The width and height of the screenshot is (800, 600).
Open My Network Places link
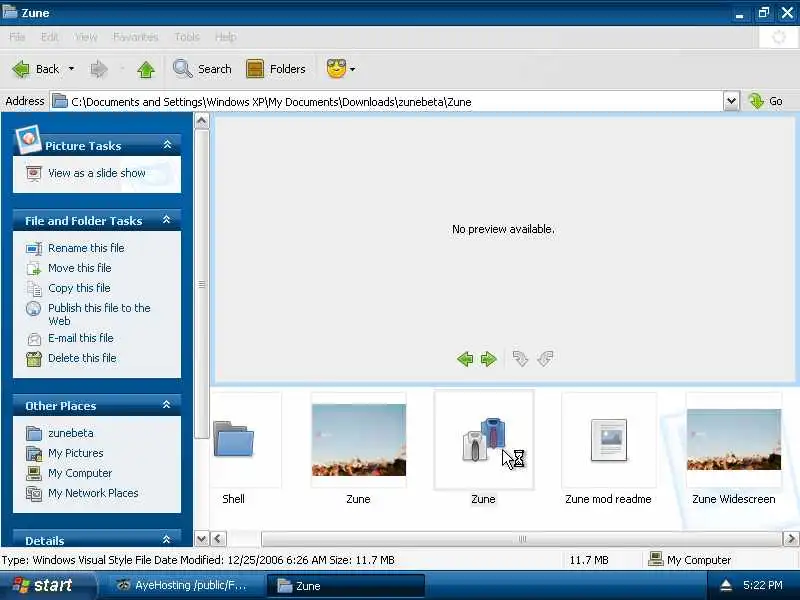(93, 493)
